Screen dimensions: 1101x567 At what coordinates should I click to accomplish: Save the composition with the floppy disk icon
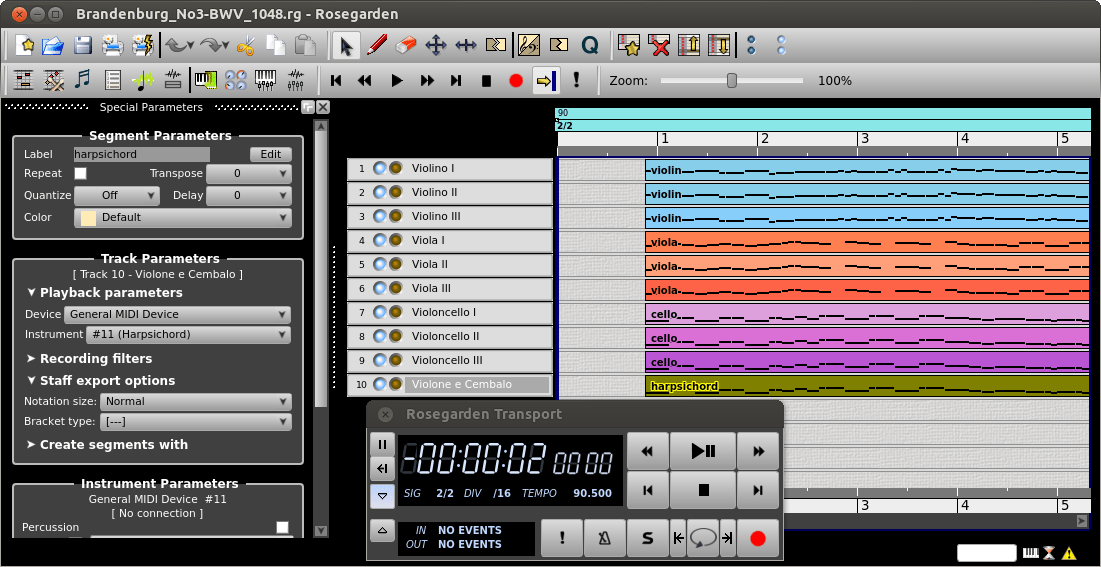click(84, 46)
